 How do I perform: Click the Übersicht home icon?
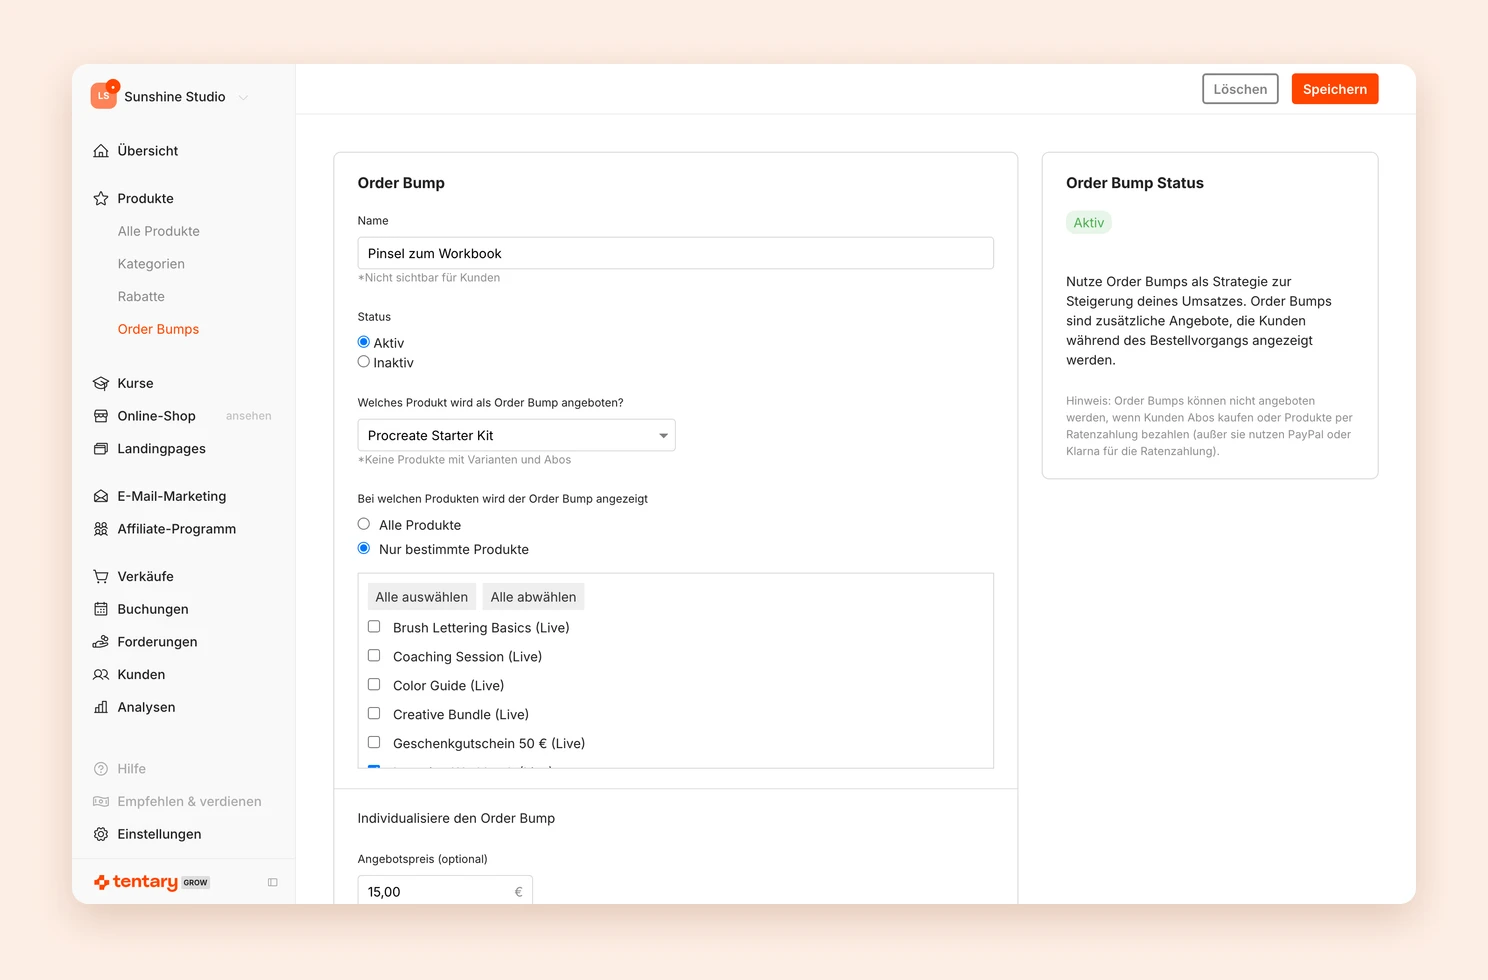[101, 151]
